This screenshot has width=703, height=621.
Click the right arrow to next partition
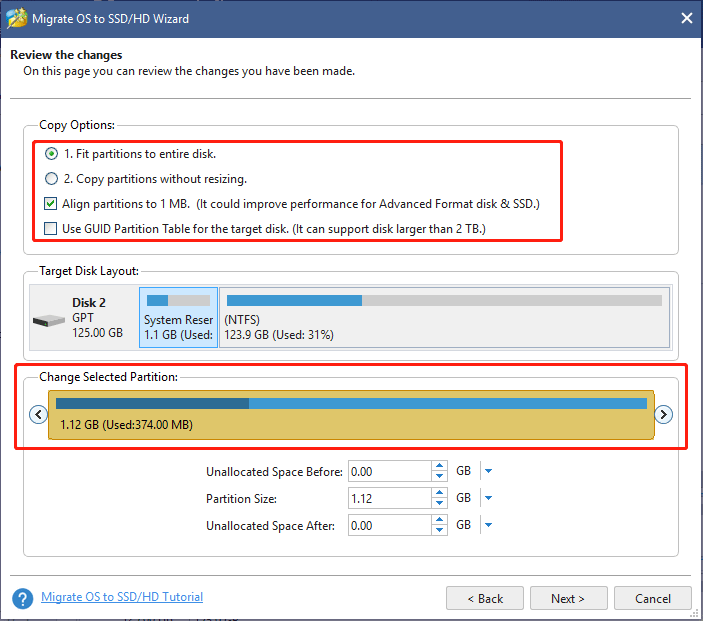[x=663, y=414]
